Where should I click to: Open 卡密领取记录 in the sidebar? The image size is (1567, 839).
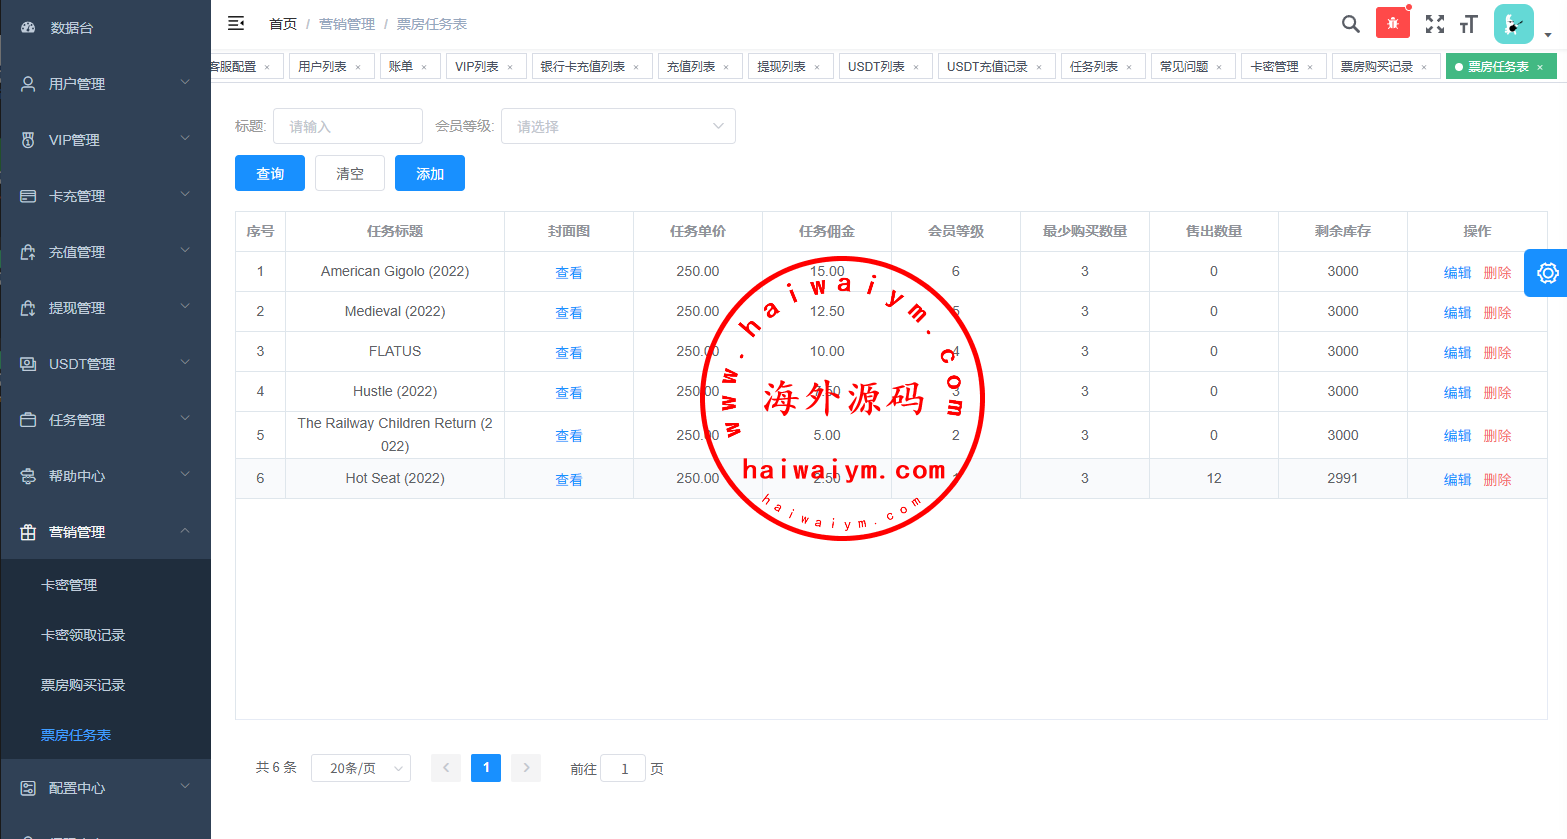(x=83, y=635)
